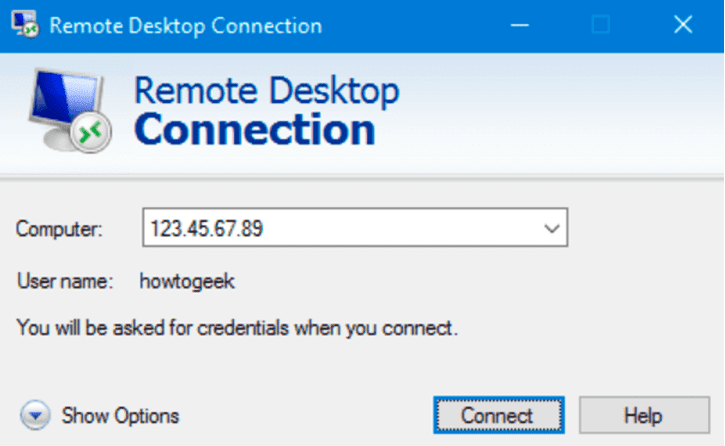The image size is (725, 446).
Task: Click the bold Connection heading in banner
Action: click(x=254, y=130)
